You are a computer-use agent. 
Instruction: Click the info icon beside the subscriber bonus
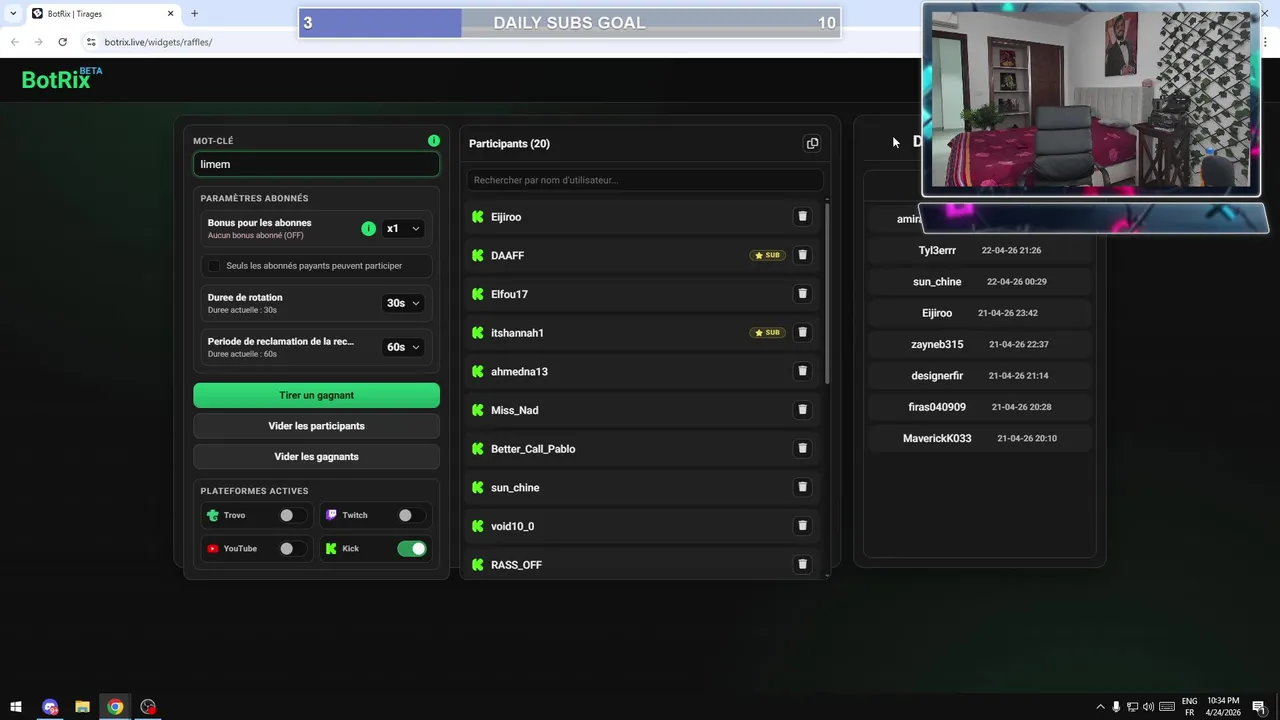tap(368, 228)
